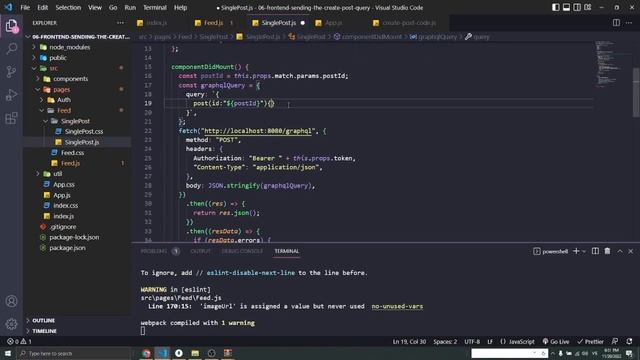
Task: Click Spaces: 2 indentation status item
Action: click(445, 341)
